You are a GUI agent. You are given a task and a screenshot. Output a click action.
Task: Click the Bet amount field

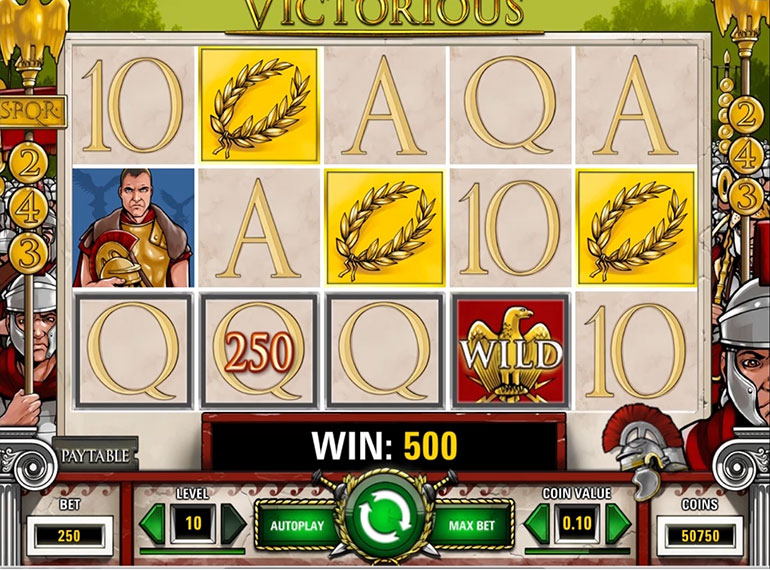coord(69,535)
